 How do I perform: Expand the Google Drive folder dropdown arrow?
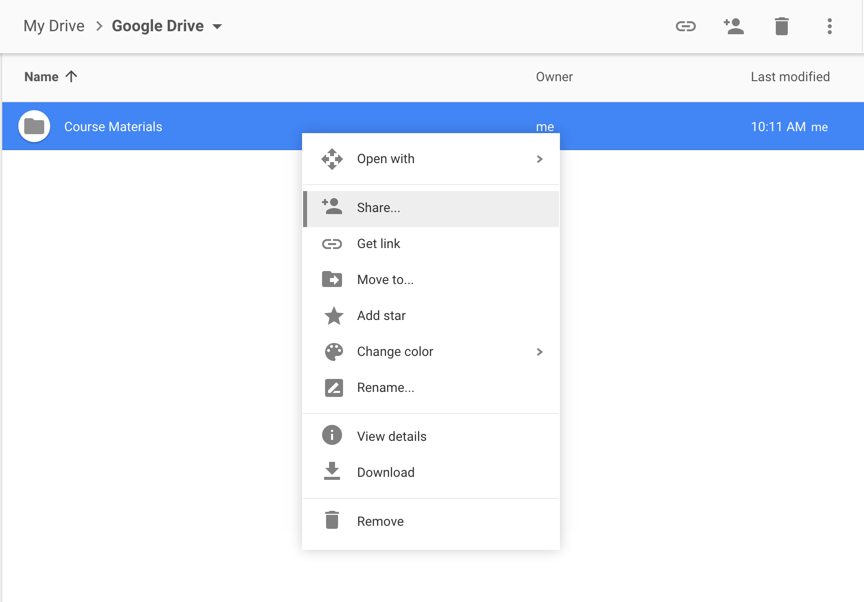pos(217,26)
